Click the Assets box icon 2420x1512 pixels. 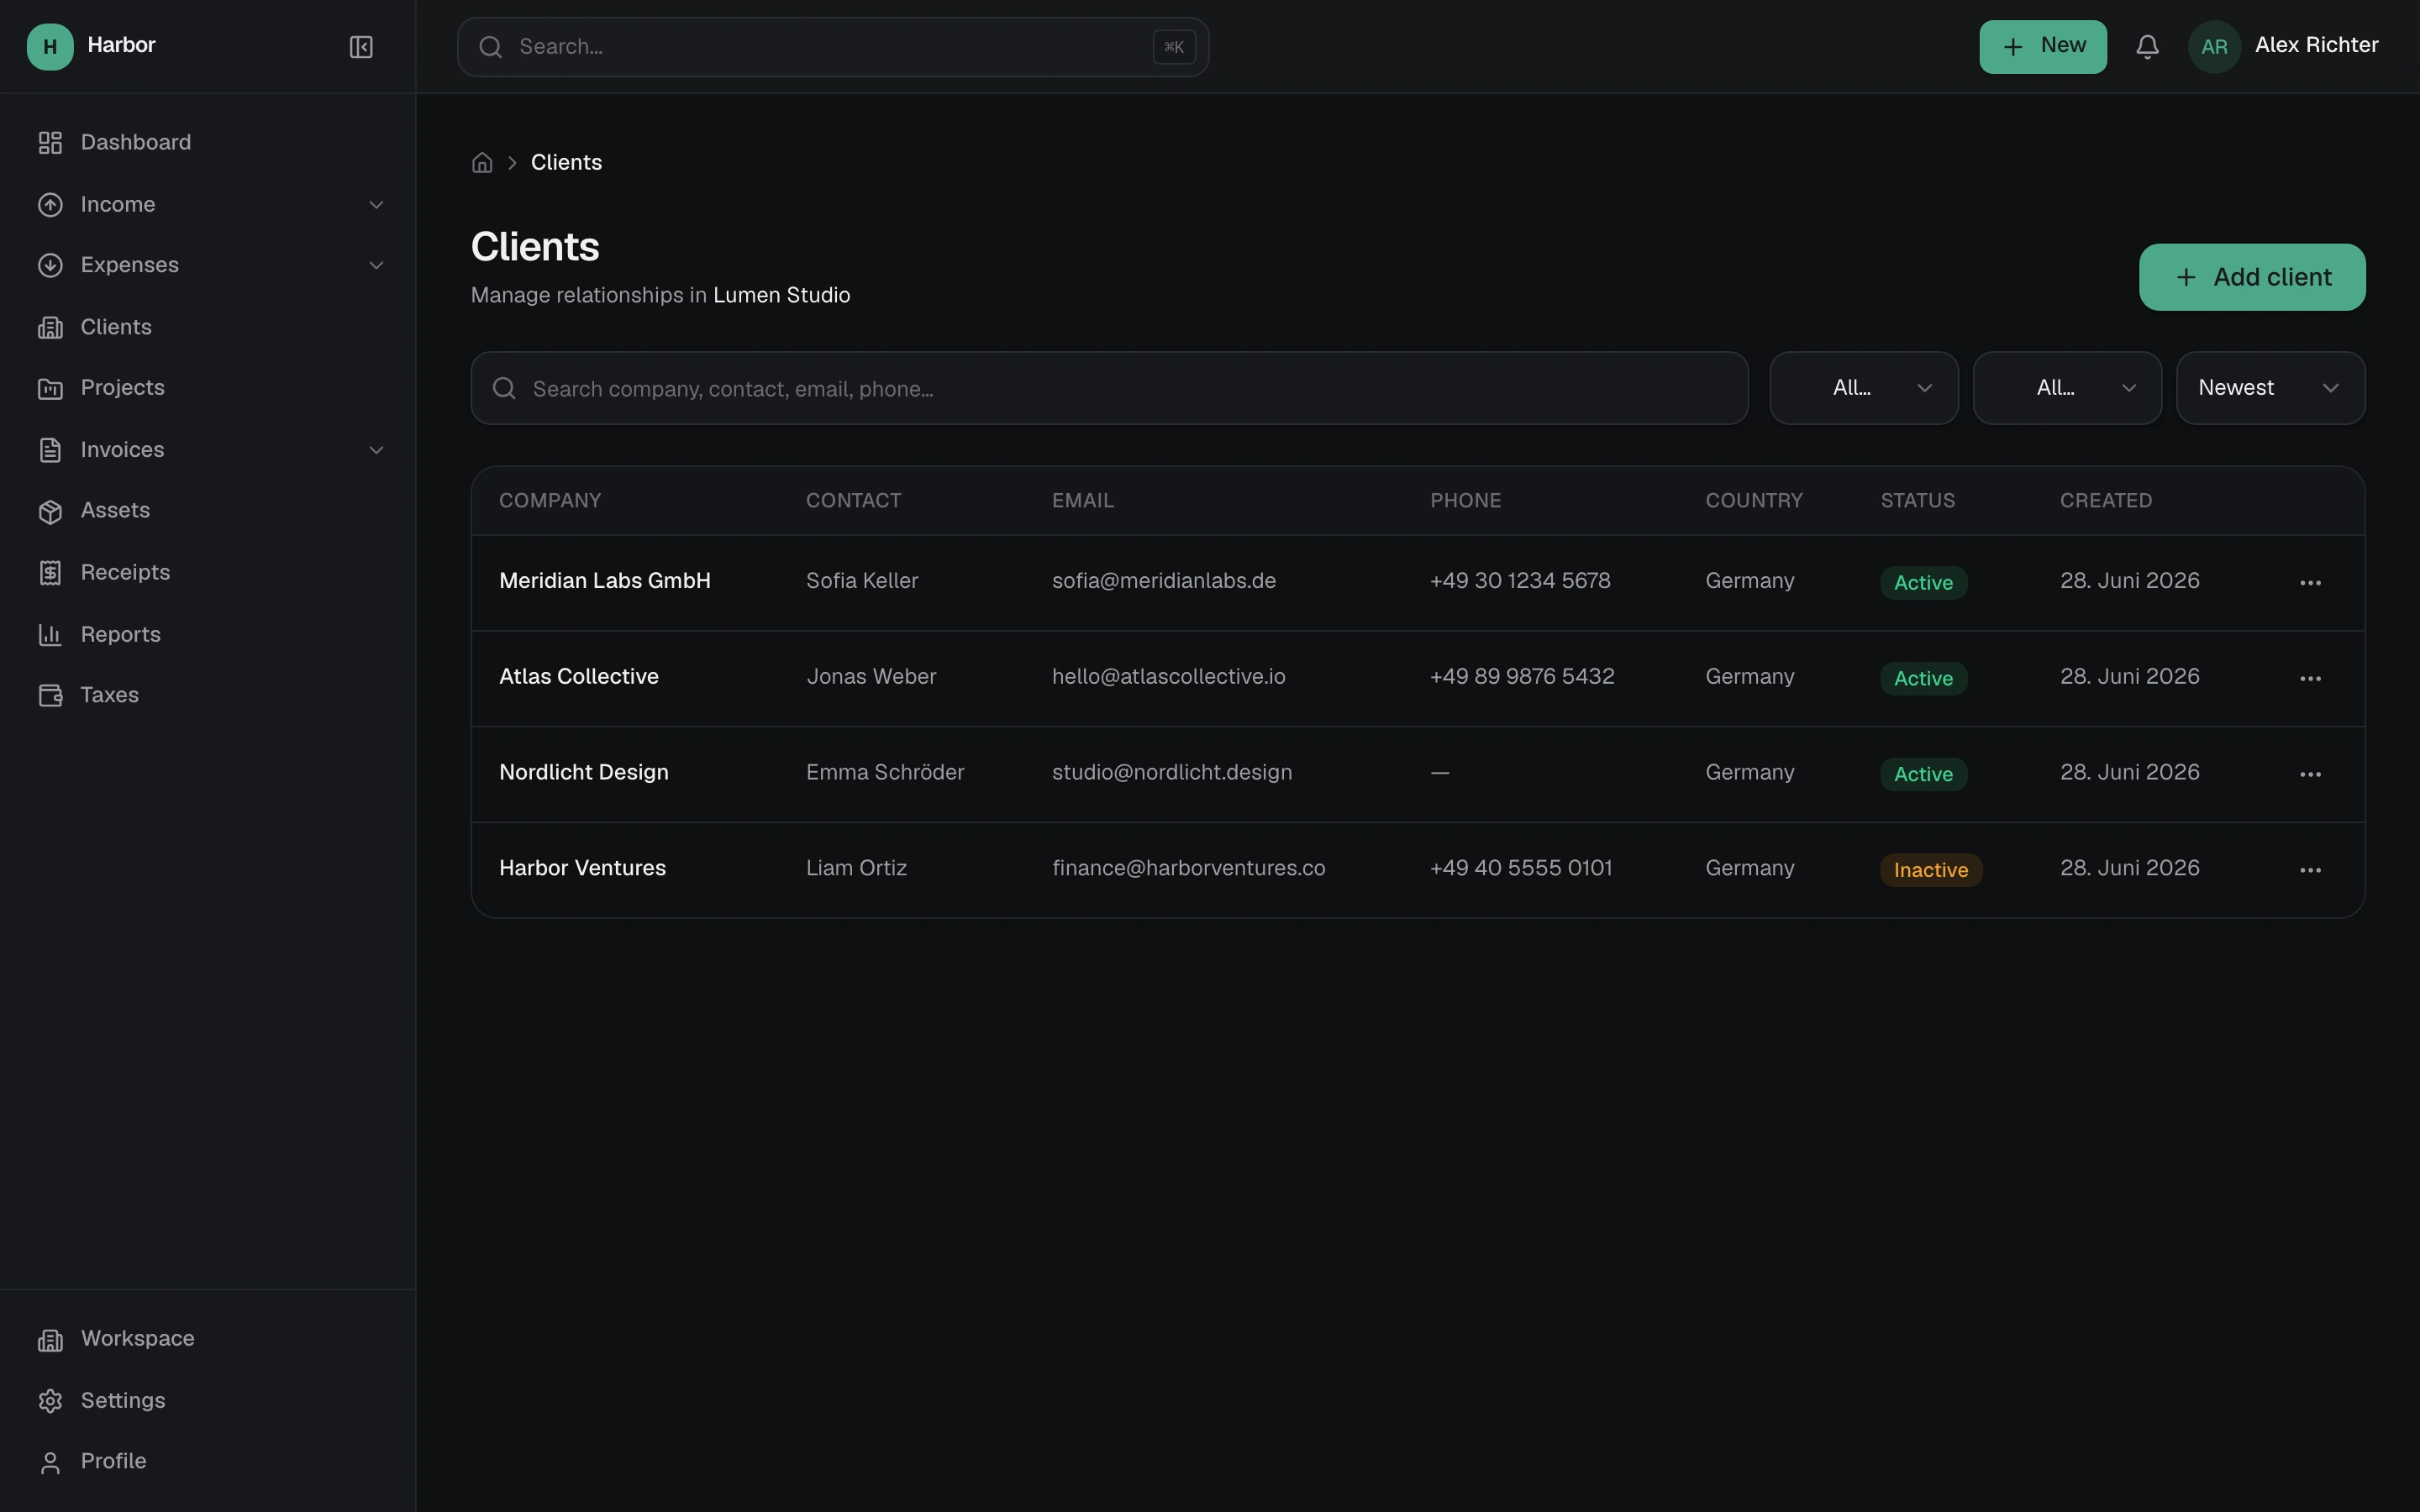(50, 511)
